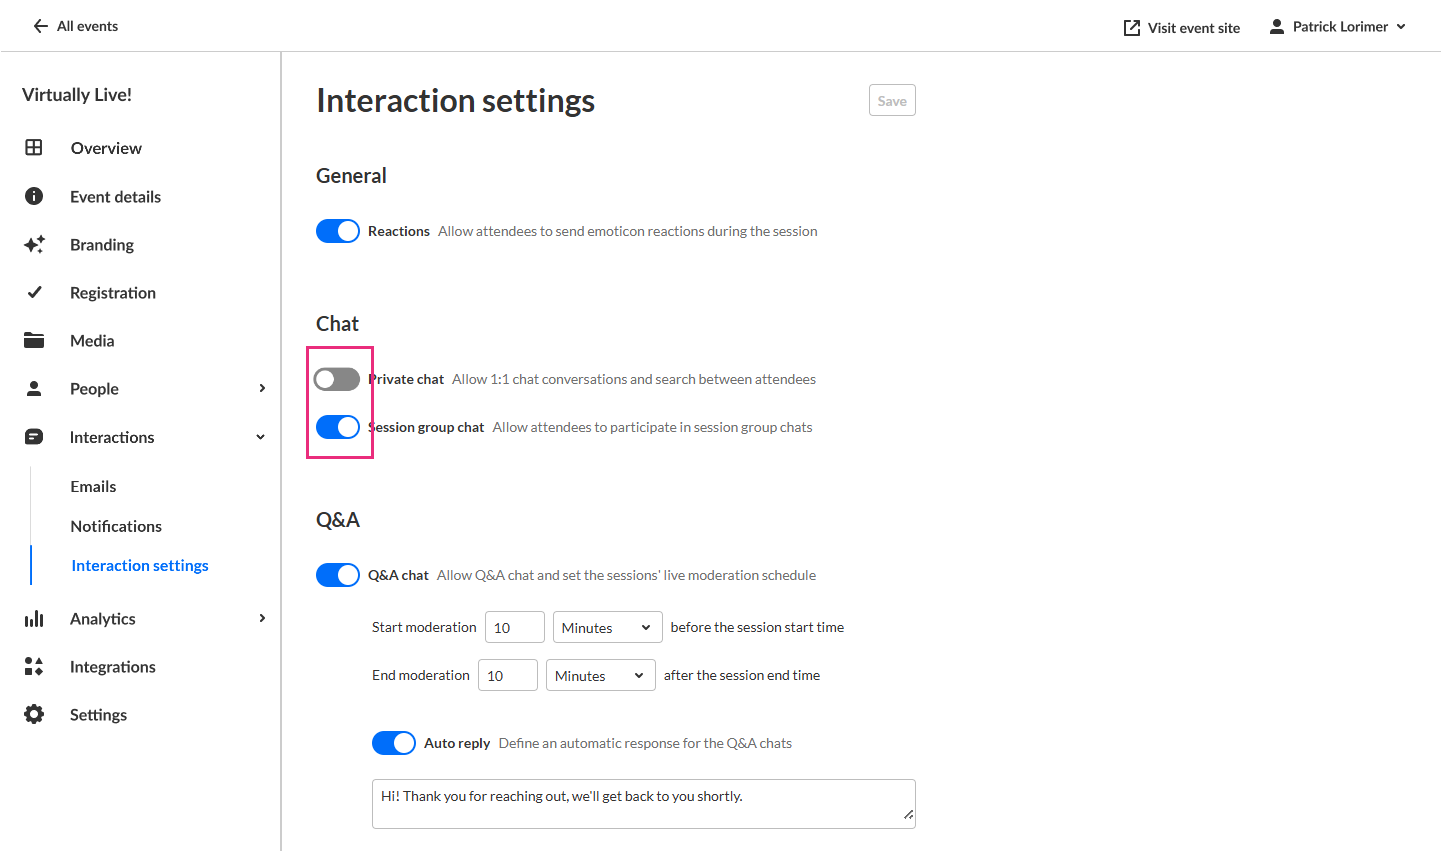Open the Visit event site link
The image size is (1441, 851).
click(x=1182, y=28)
